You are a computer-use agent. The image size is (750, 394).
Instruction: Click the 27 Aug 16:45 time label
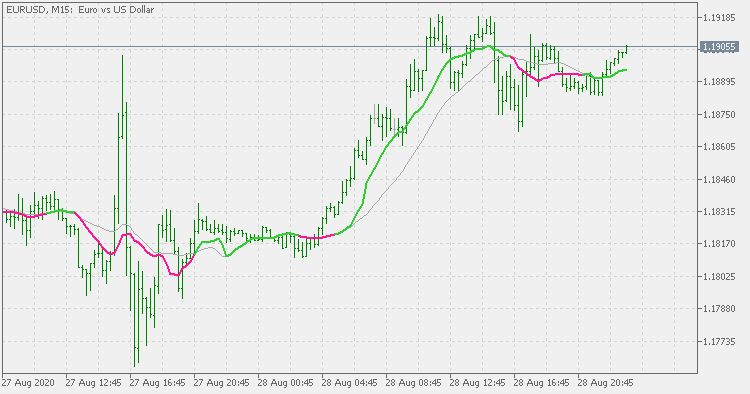[x=157, y=383]
